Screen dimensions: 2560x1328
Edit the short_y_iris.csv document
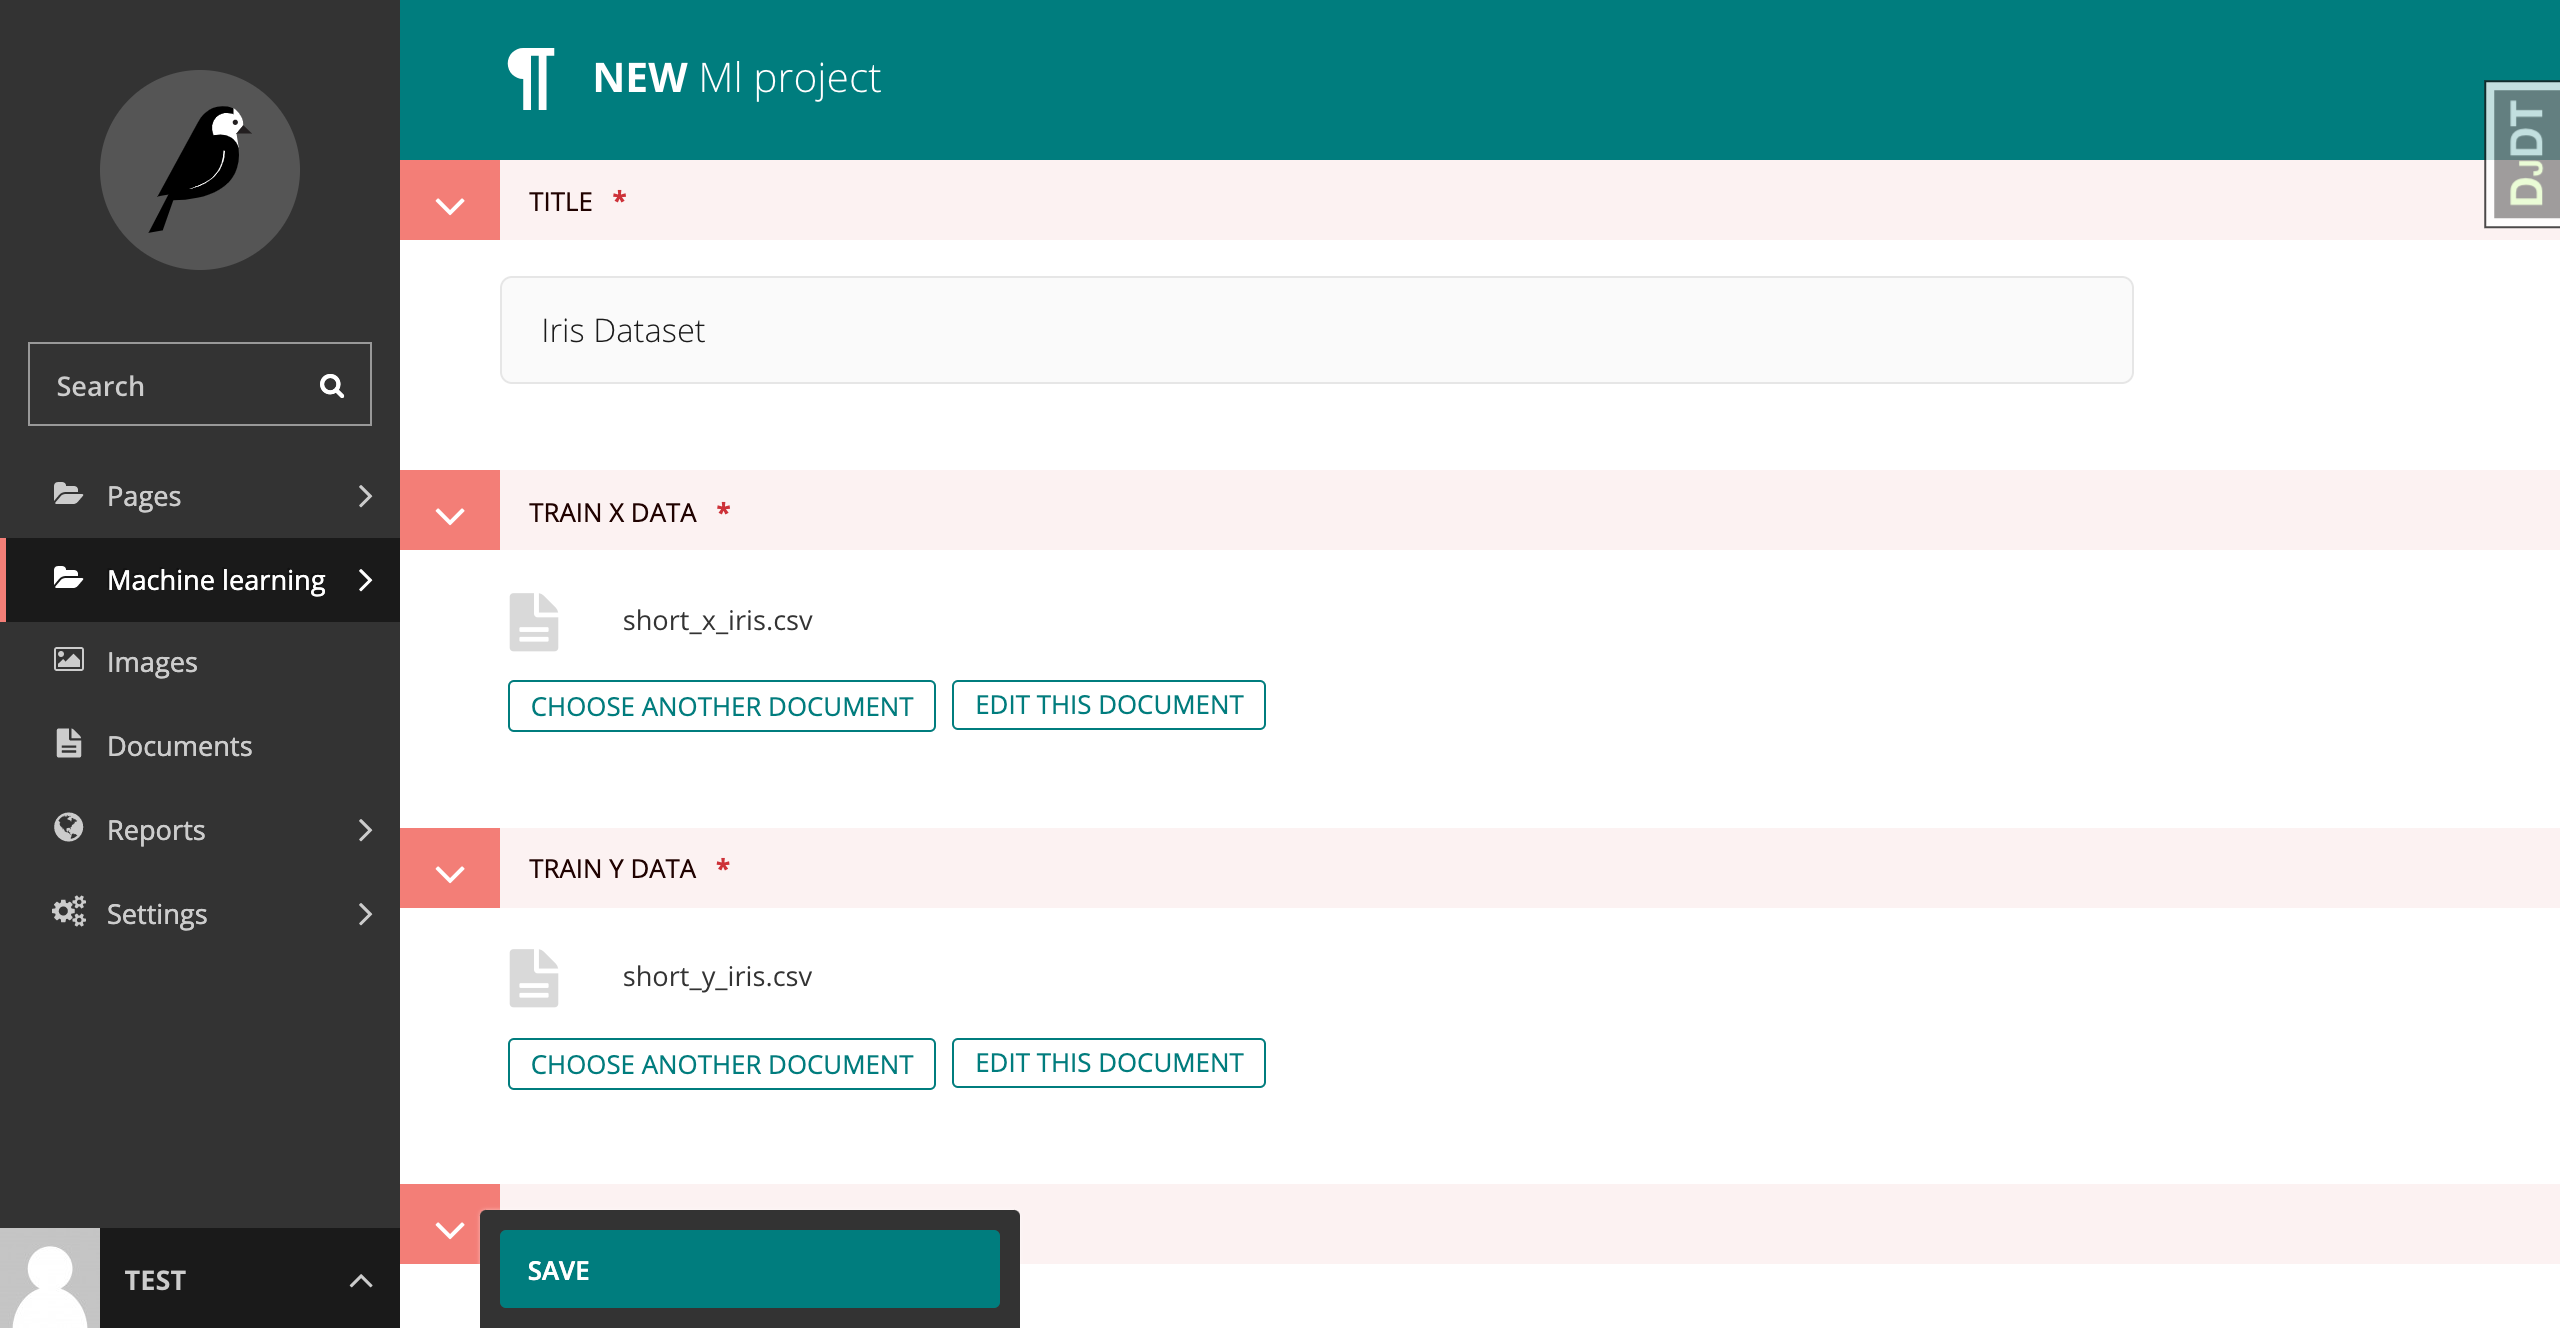click(1108, 1063)
